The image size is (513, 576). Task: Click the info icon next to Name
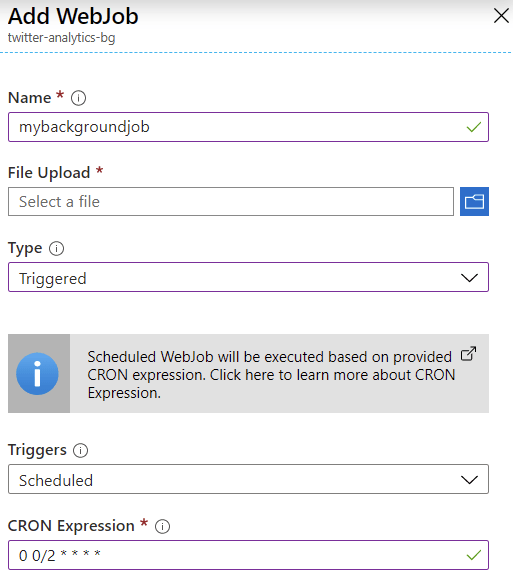(78, 98)
